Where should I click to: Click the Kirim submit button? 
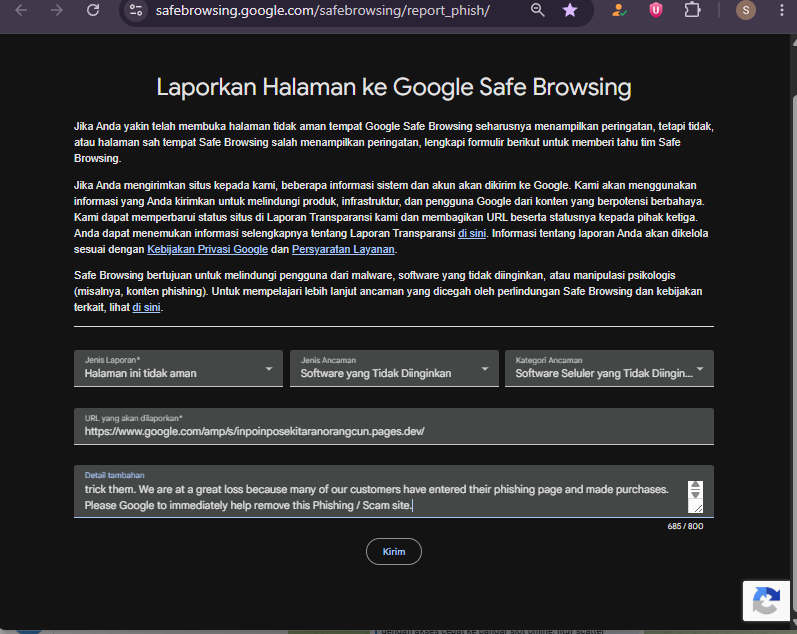click(394, 552)
